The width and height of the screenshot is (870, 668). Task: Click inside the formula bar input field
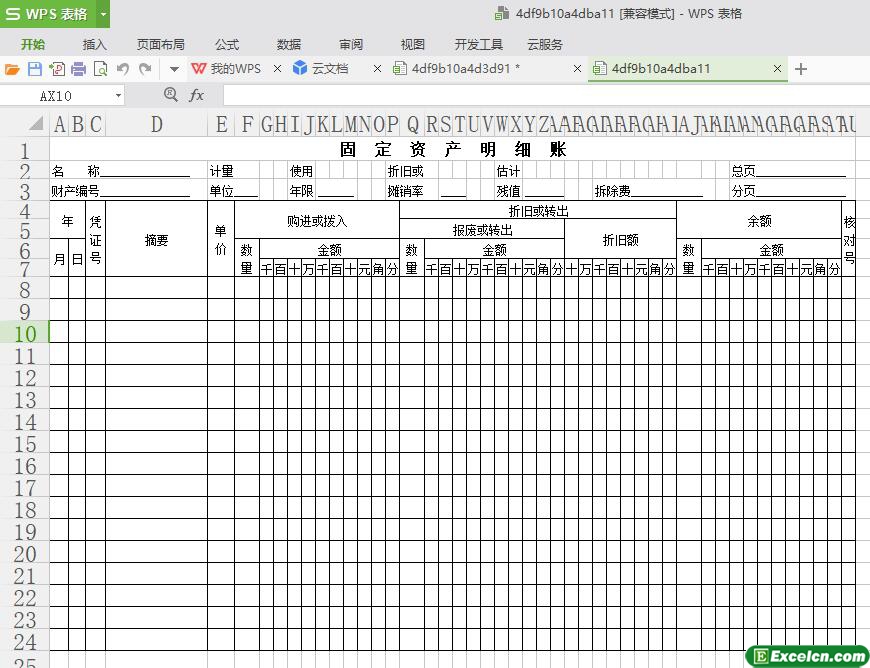pos(540,95)
